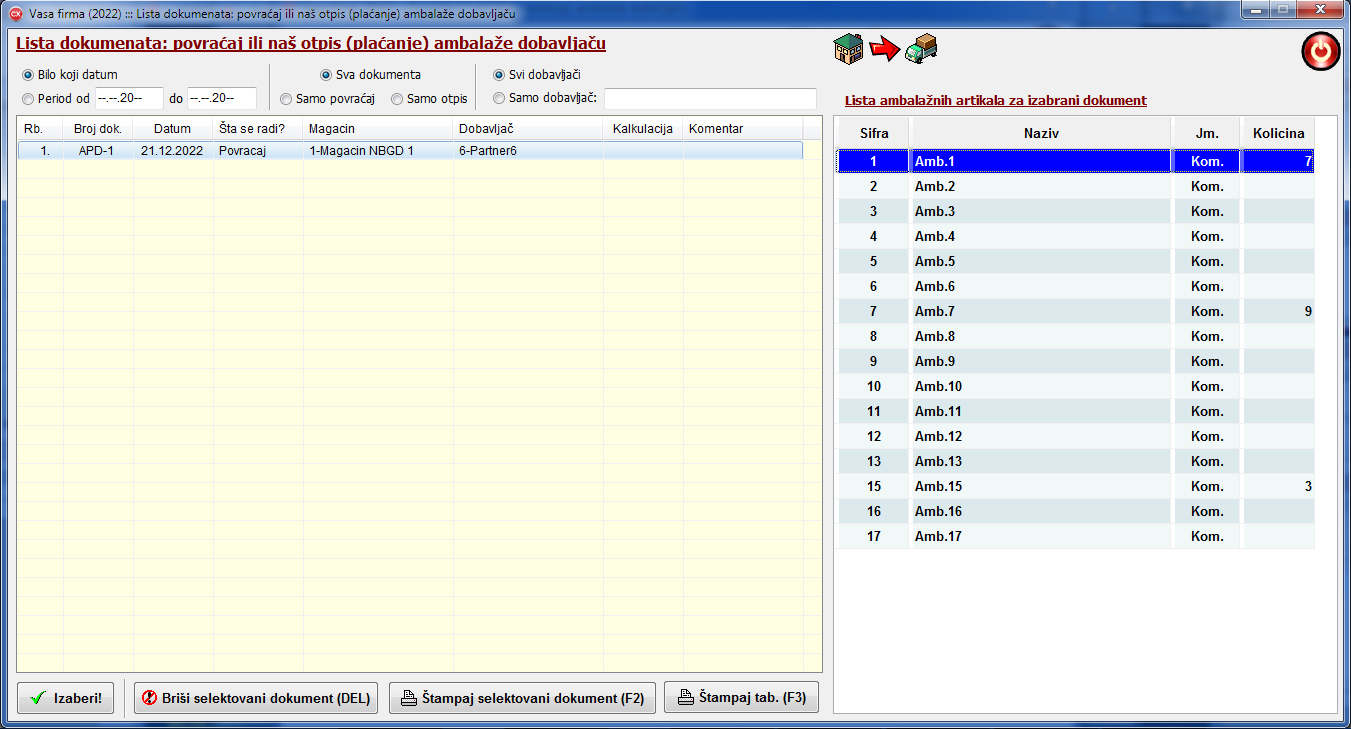Minimize the Vasa firma window

[x=1255, y=10]
